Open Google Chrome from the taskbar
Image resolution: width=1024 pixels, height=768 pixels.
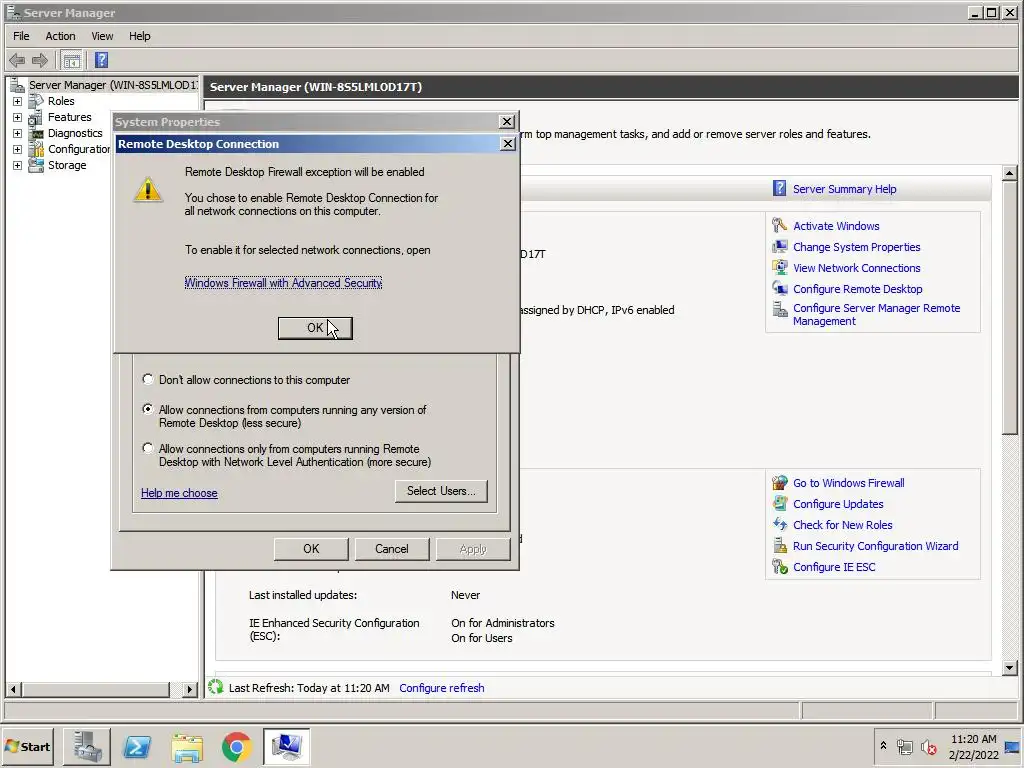(x=236, y=747)
